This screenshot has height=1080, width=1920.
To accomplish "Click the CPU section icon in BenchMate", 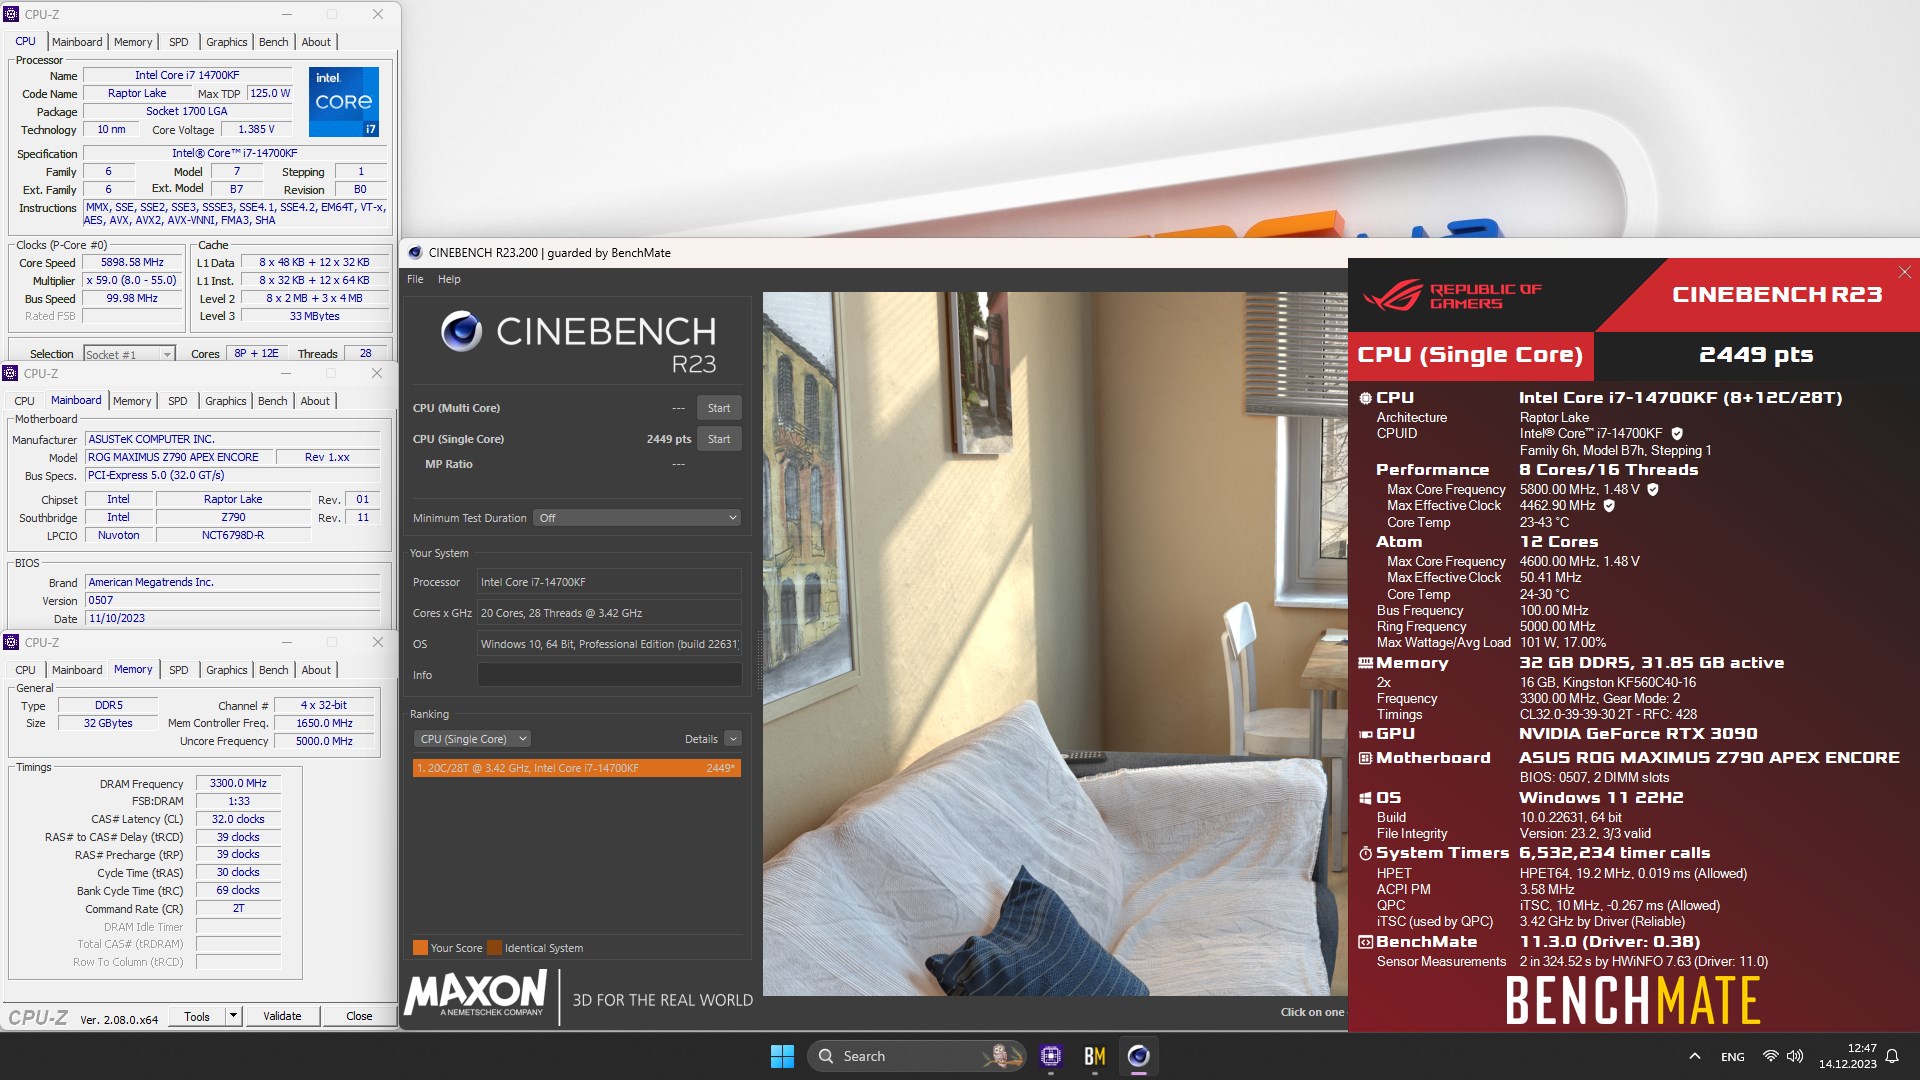I will 1365,398.
